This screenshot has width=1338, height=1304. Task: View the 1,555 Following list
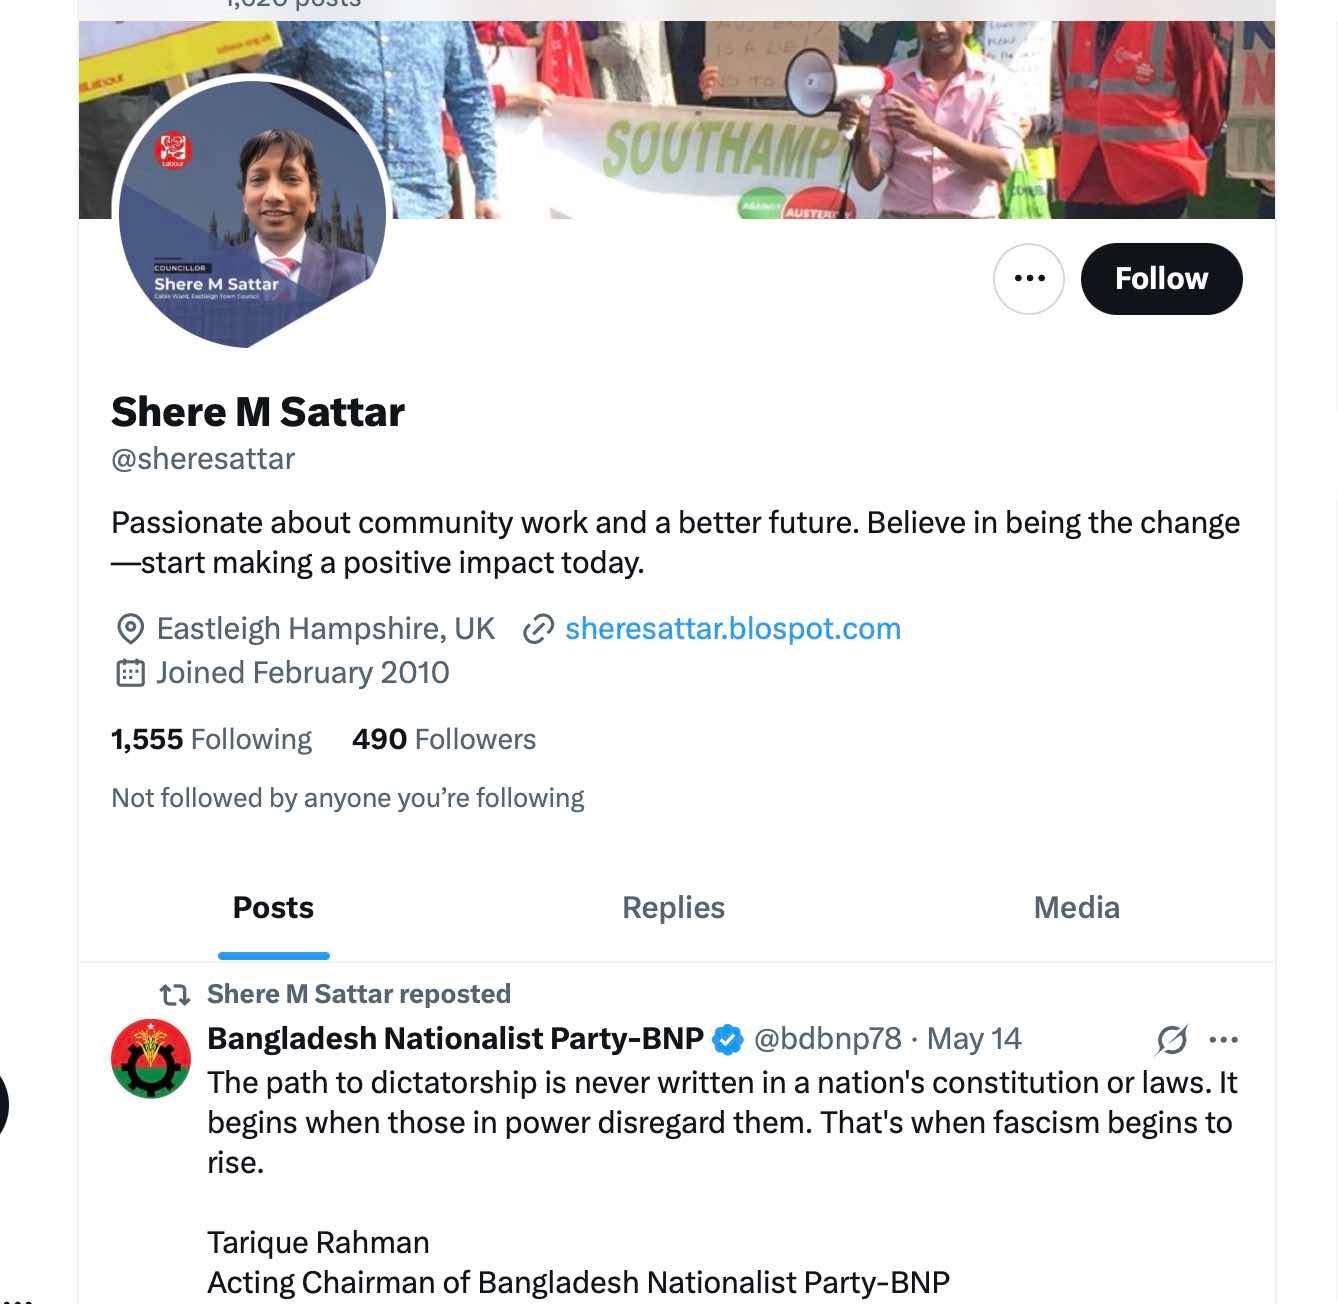211,739
